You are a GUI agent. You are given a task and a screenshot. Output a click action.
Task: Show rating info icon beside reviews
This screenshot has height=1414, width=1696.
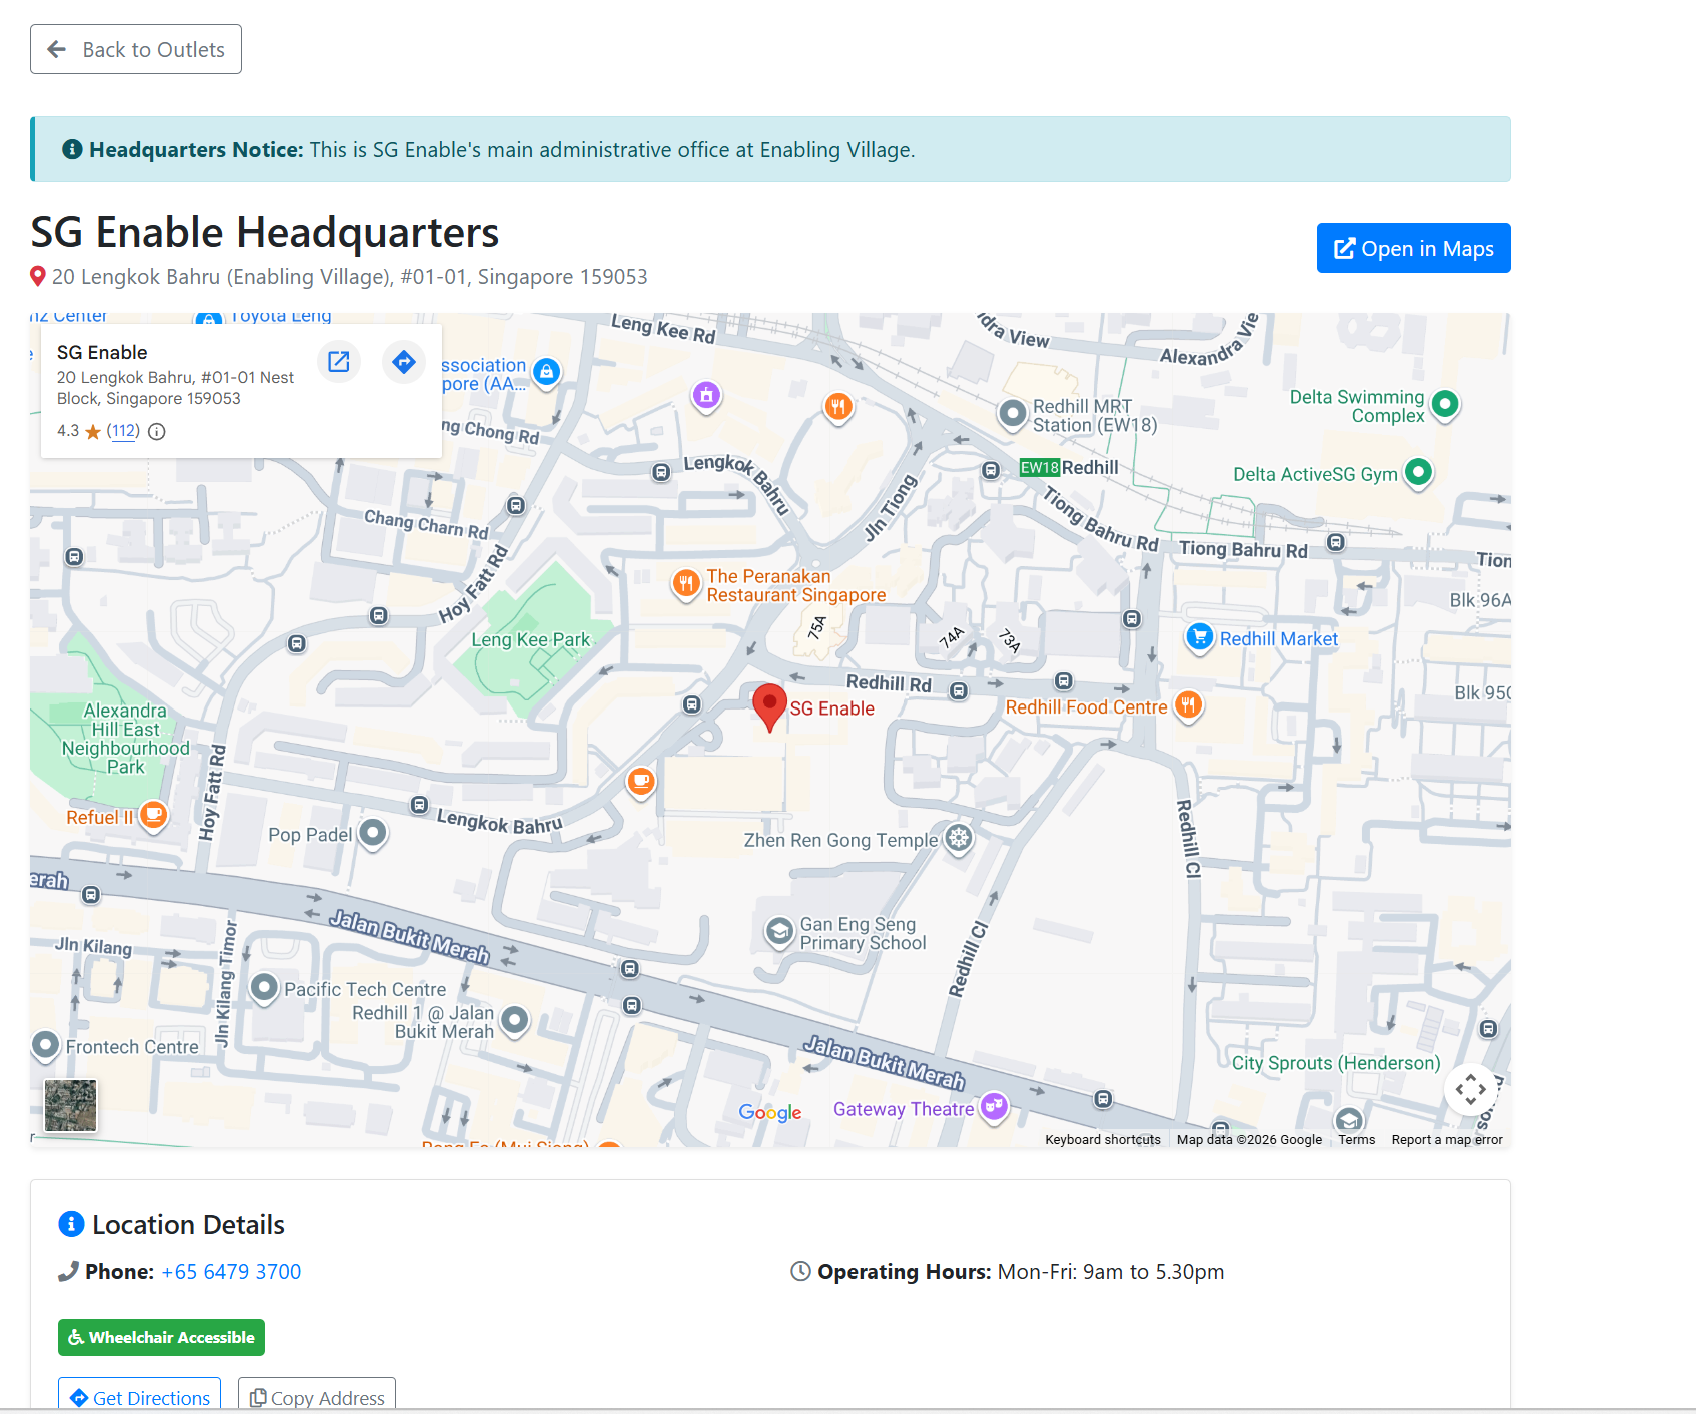tap(157, 431)
